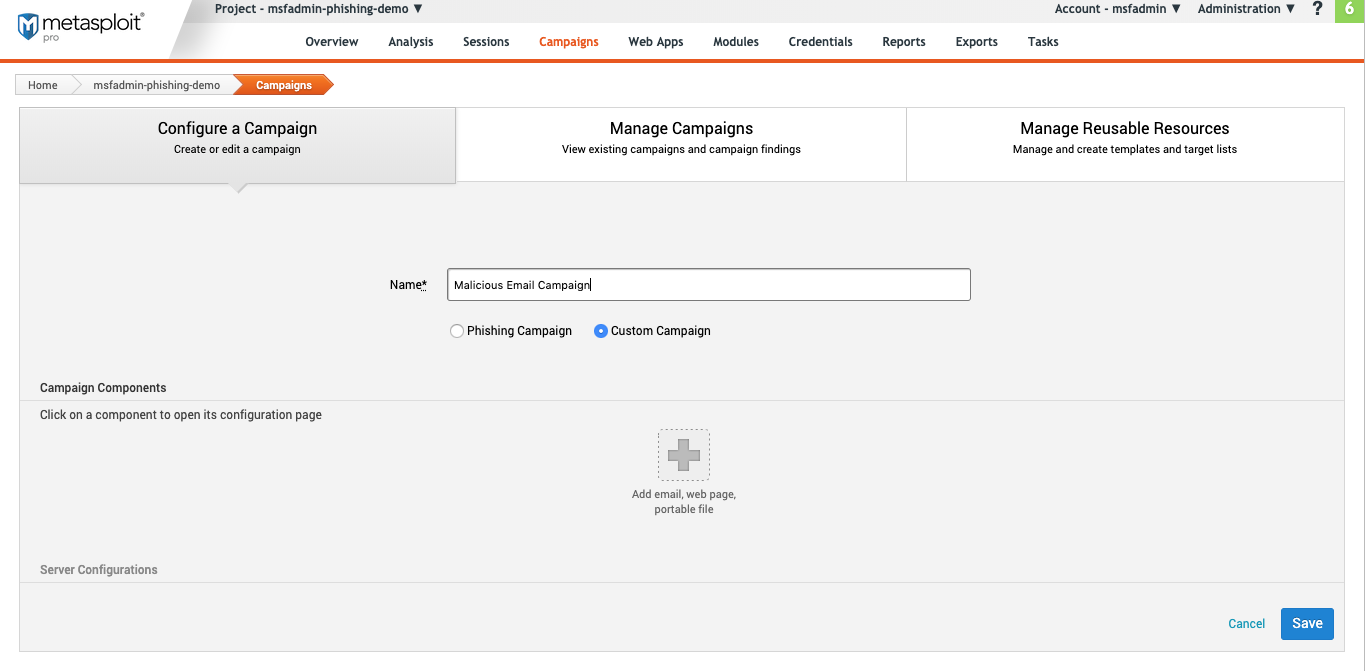Switch to Manage Reusable Resources tab
The height and width of the screenshot is (671, 1365).
pyautogui.click(x=1124, y=138)
